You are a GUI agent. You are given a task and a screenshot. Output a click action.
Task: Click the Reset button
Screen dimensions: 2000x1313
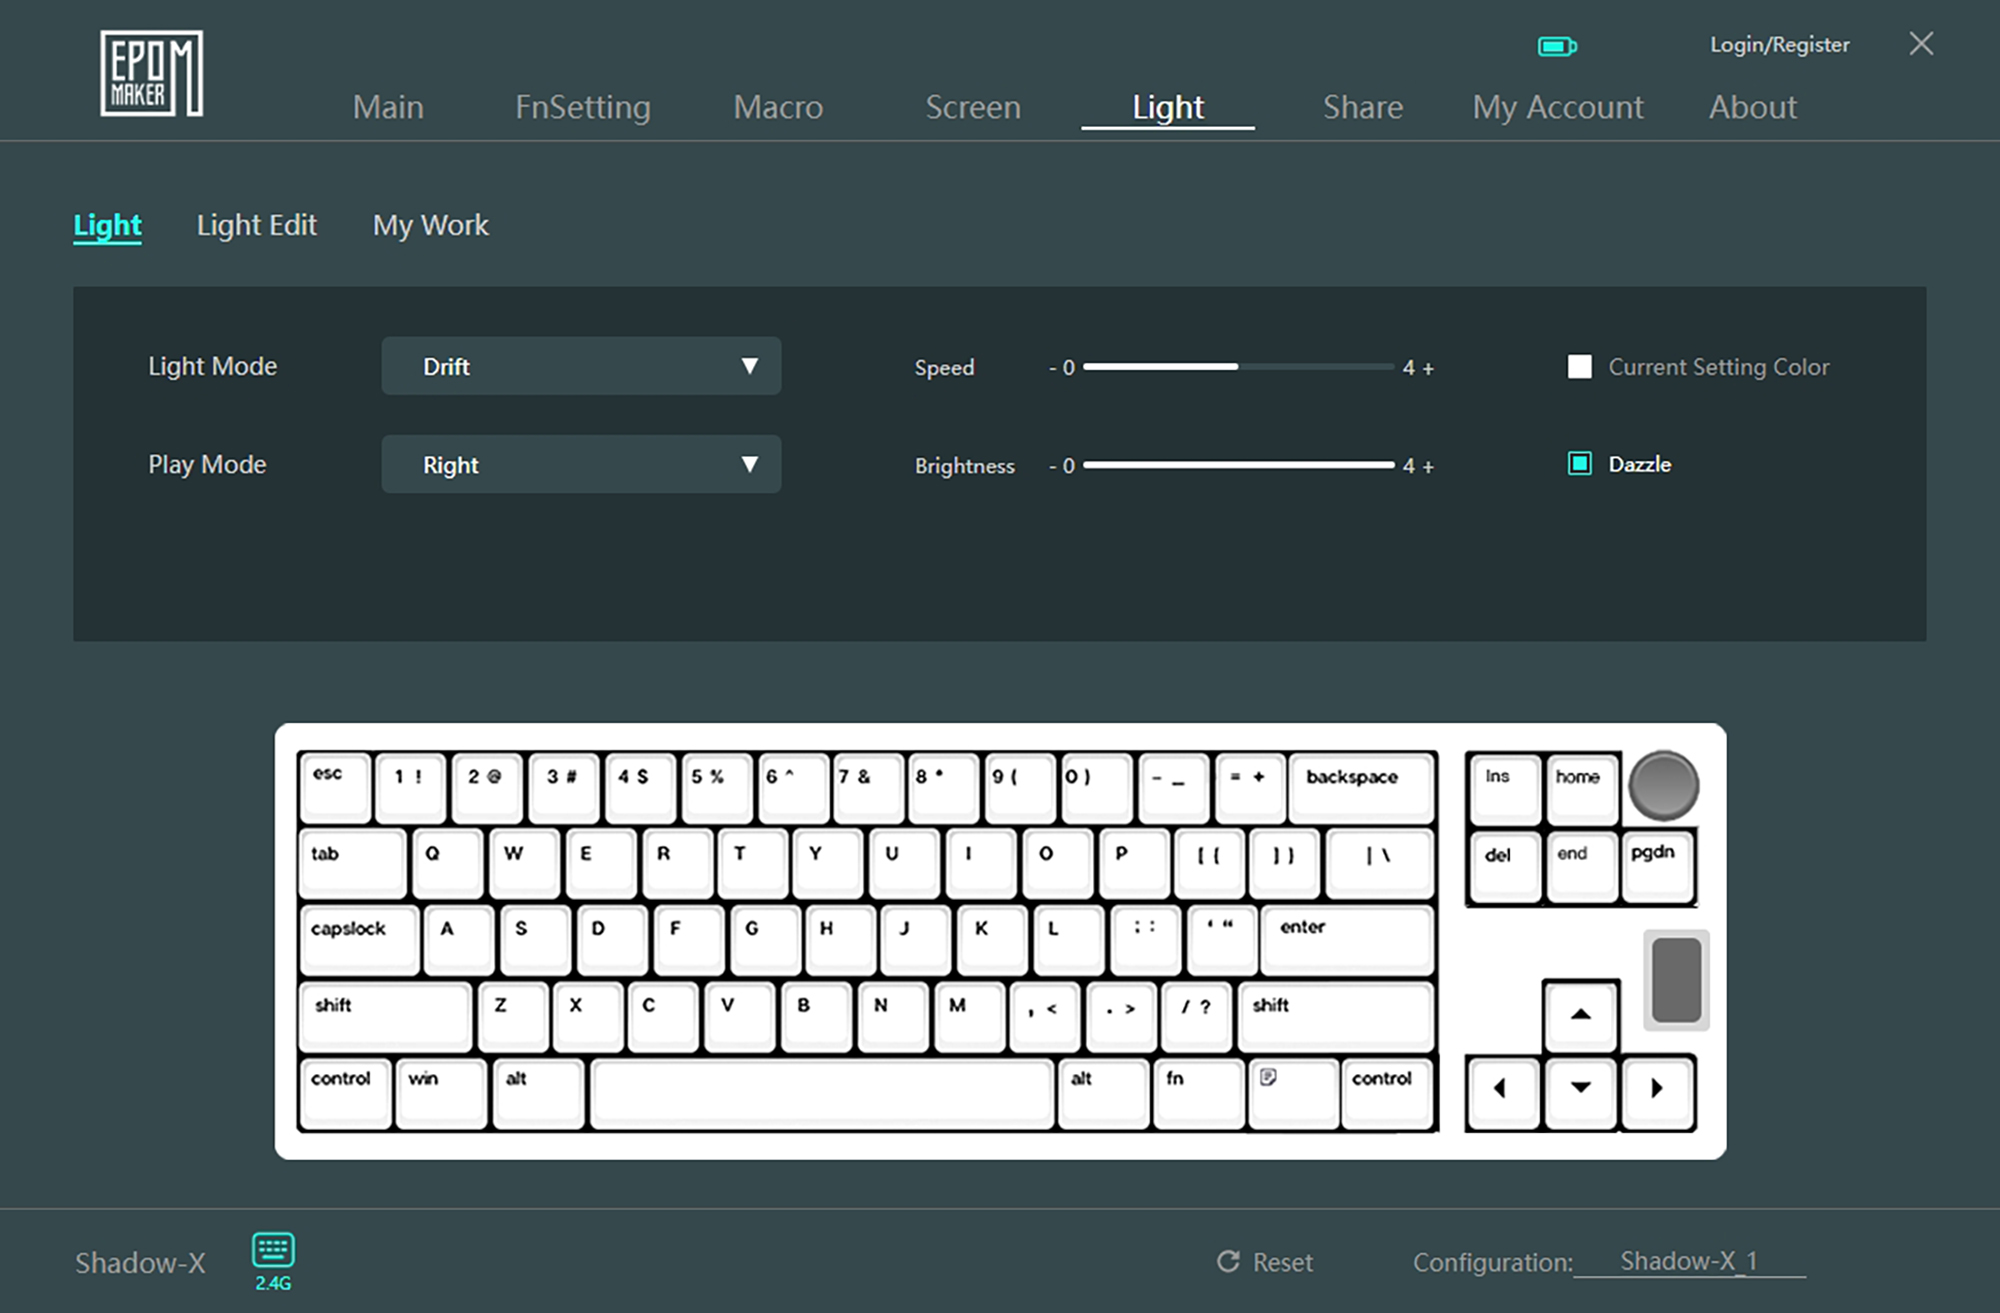click(x=1265, y=1262)
